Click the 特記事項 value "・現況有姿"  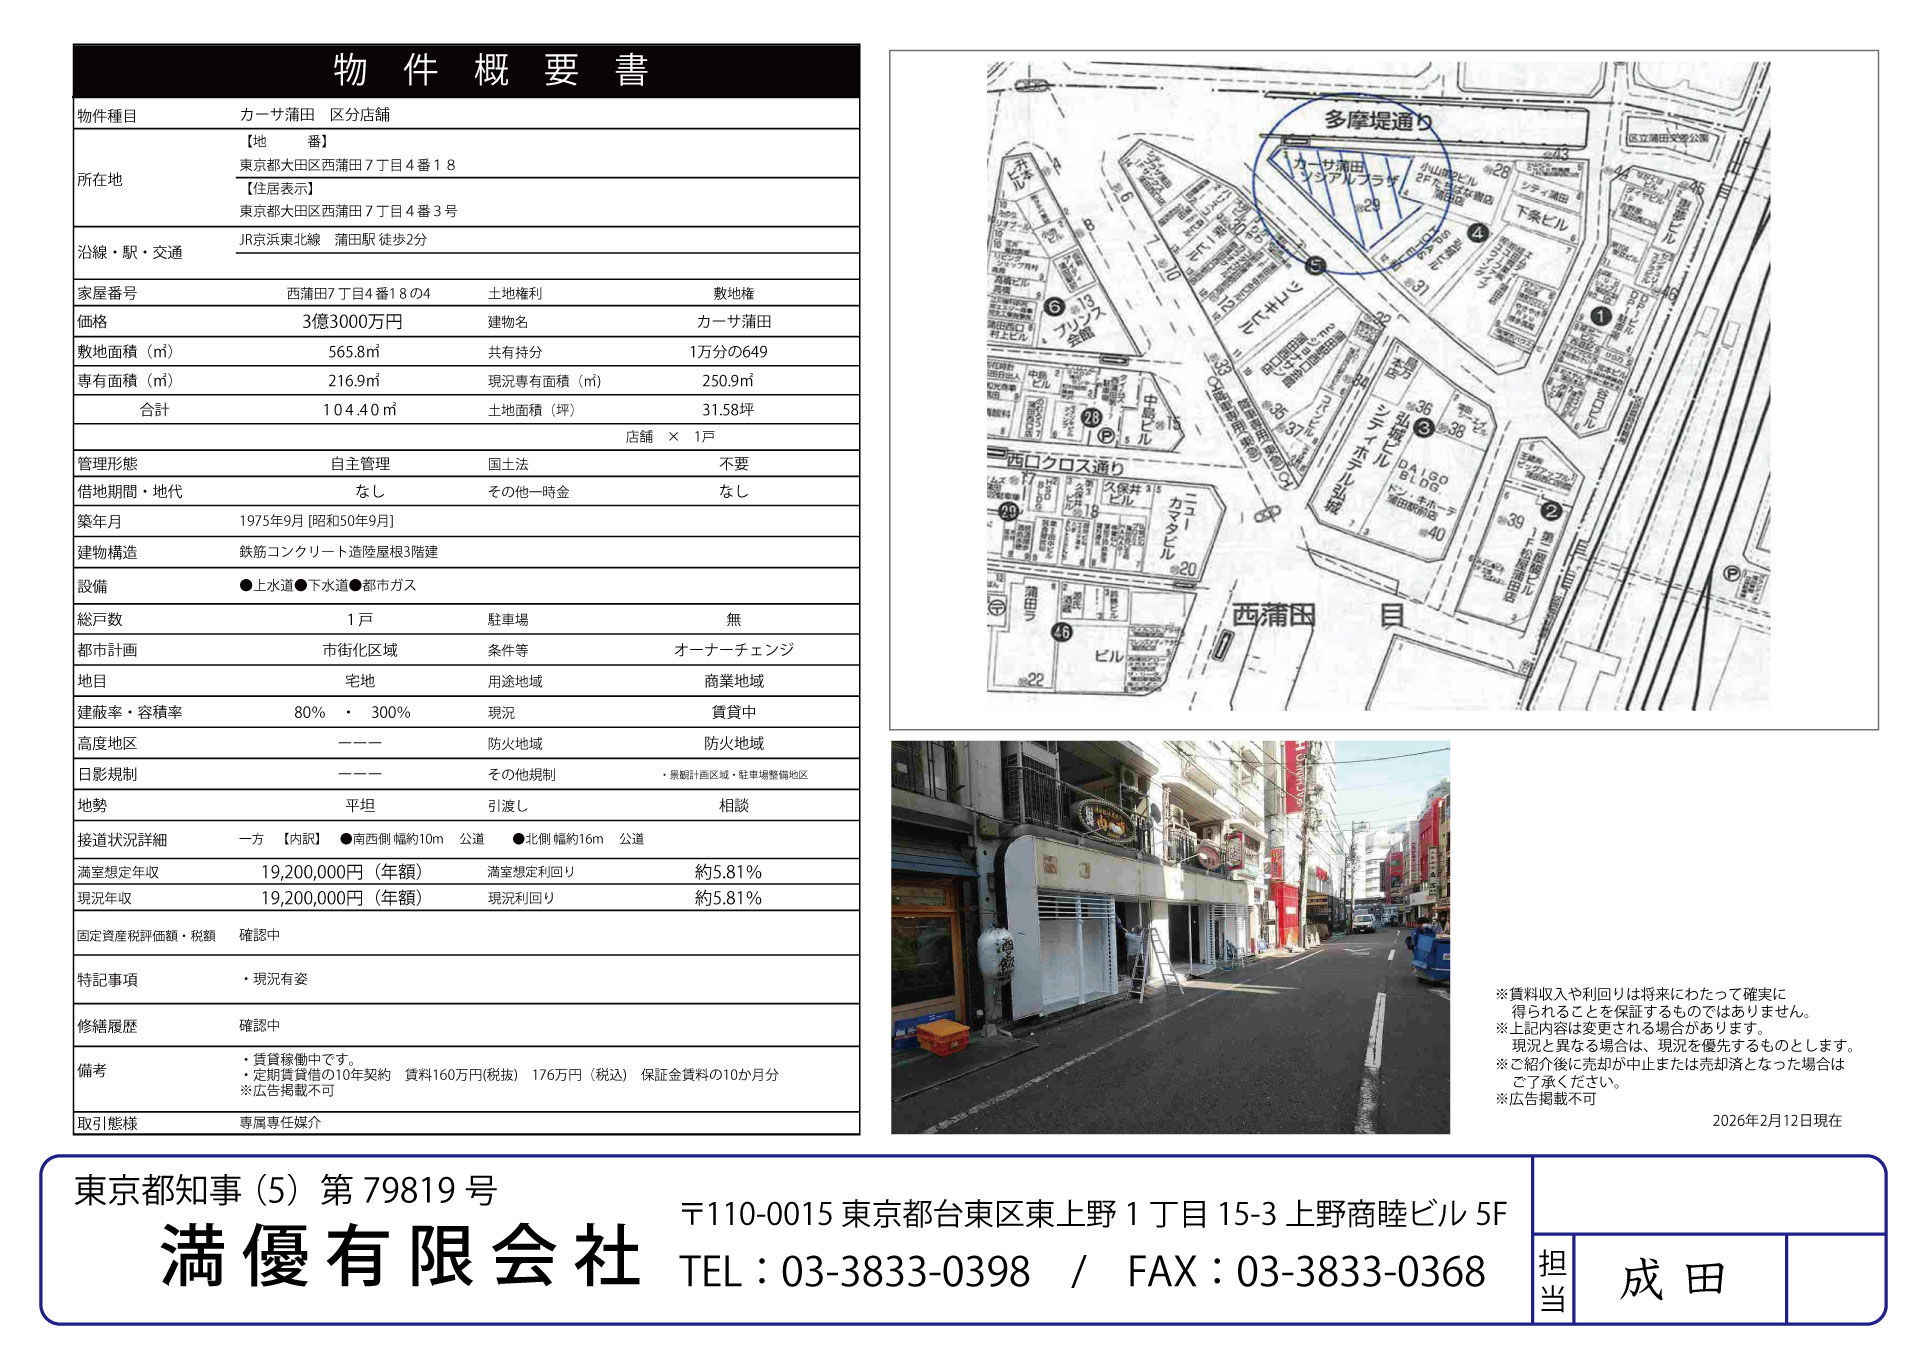point(274,980)
